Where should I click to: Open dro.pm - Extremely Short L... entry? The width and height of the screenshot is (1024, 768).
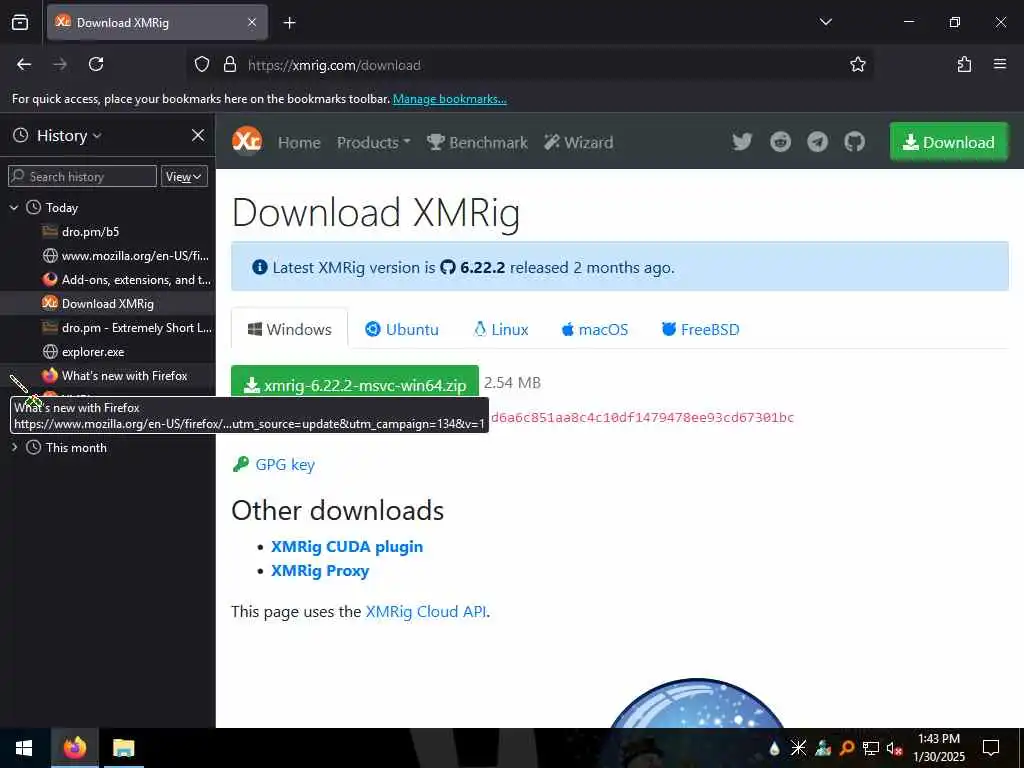coord(108,328)
